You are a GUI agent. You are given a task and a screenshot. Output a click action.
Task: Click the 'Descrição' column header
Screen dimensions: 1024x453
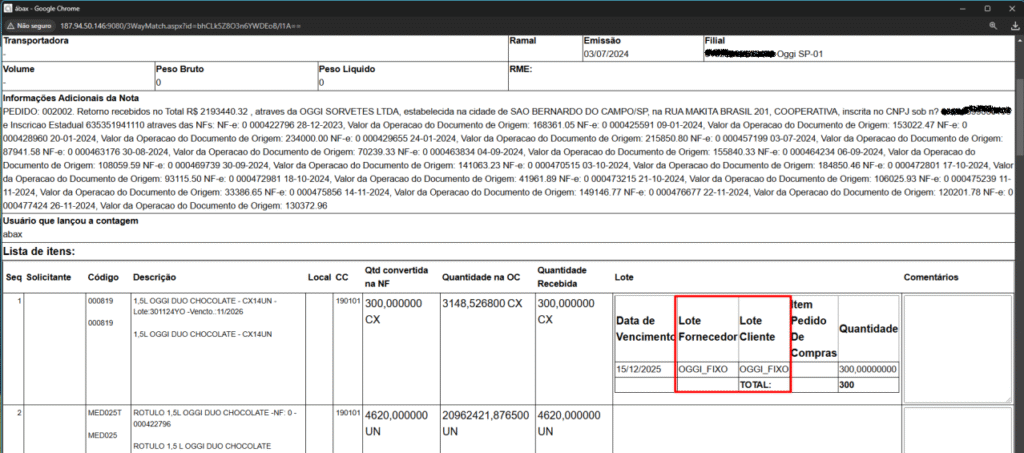[x=155, y=276]
